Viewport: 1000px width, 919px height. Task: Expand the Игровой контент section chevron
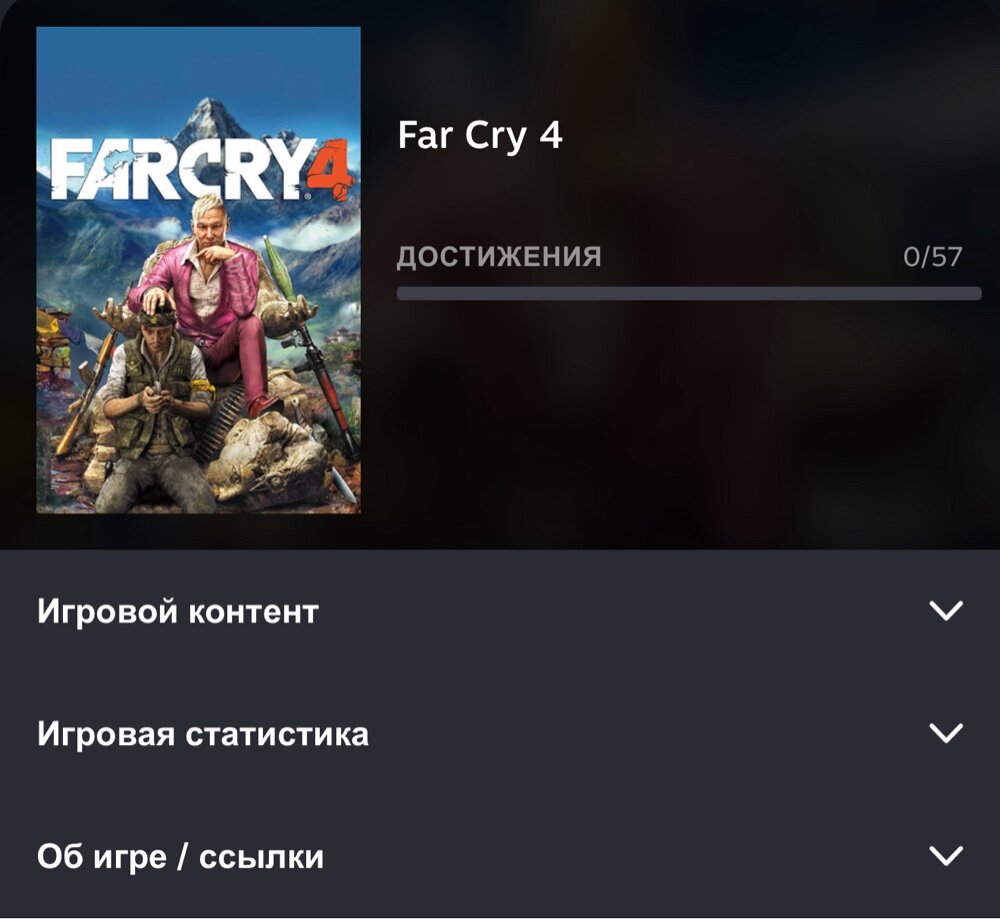pyautogui.click(x=946, y=610)
